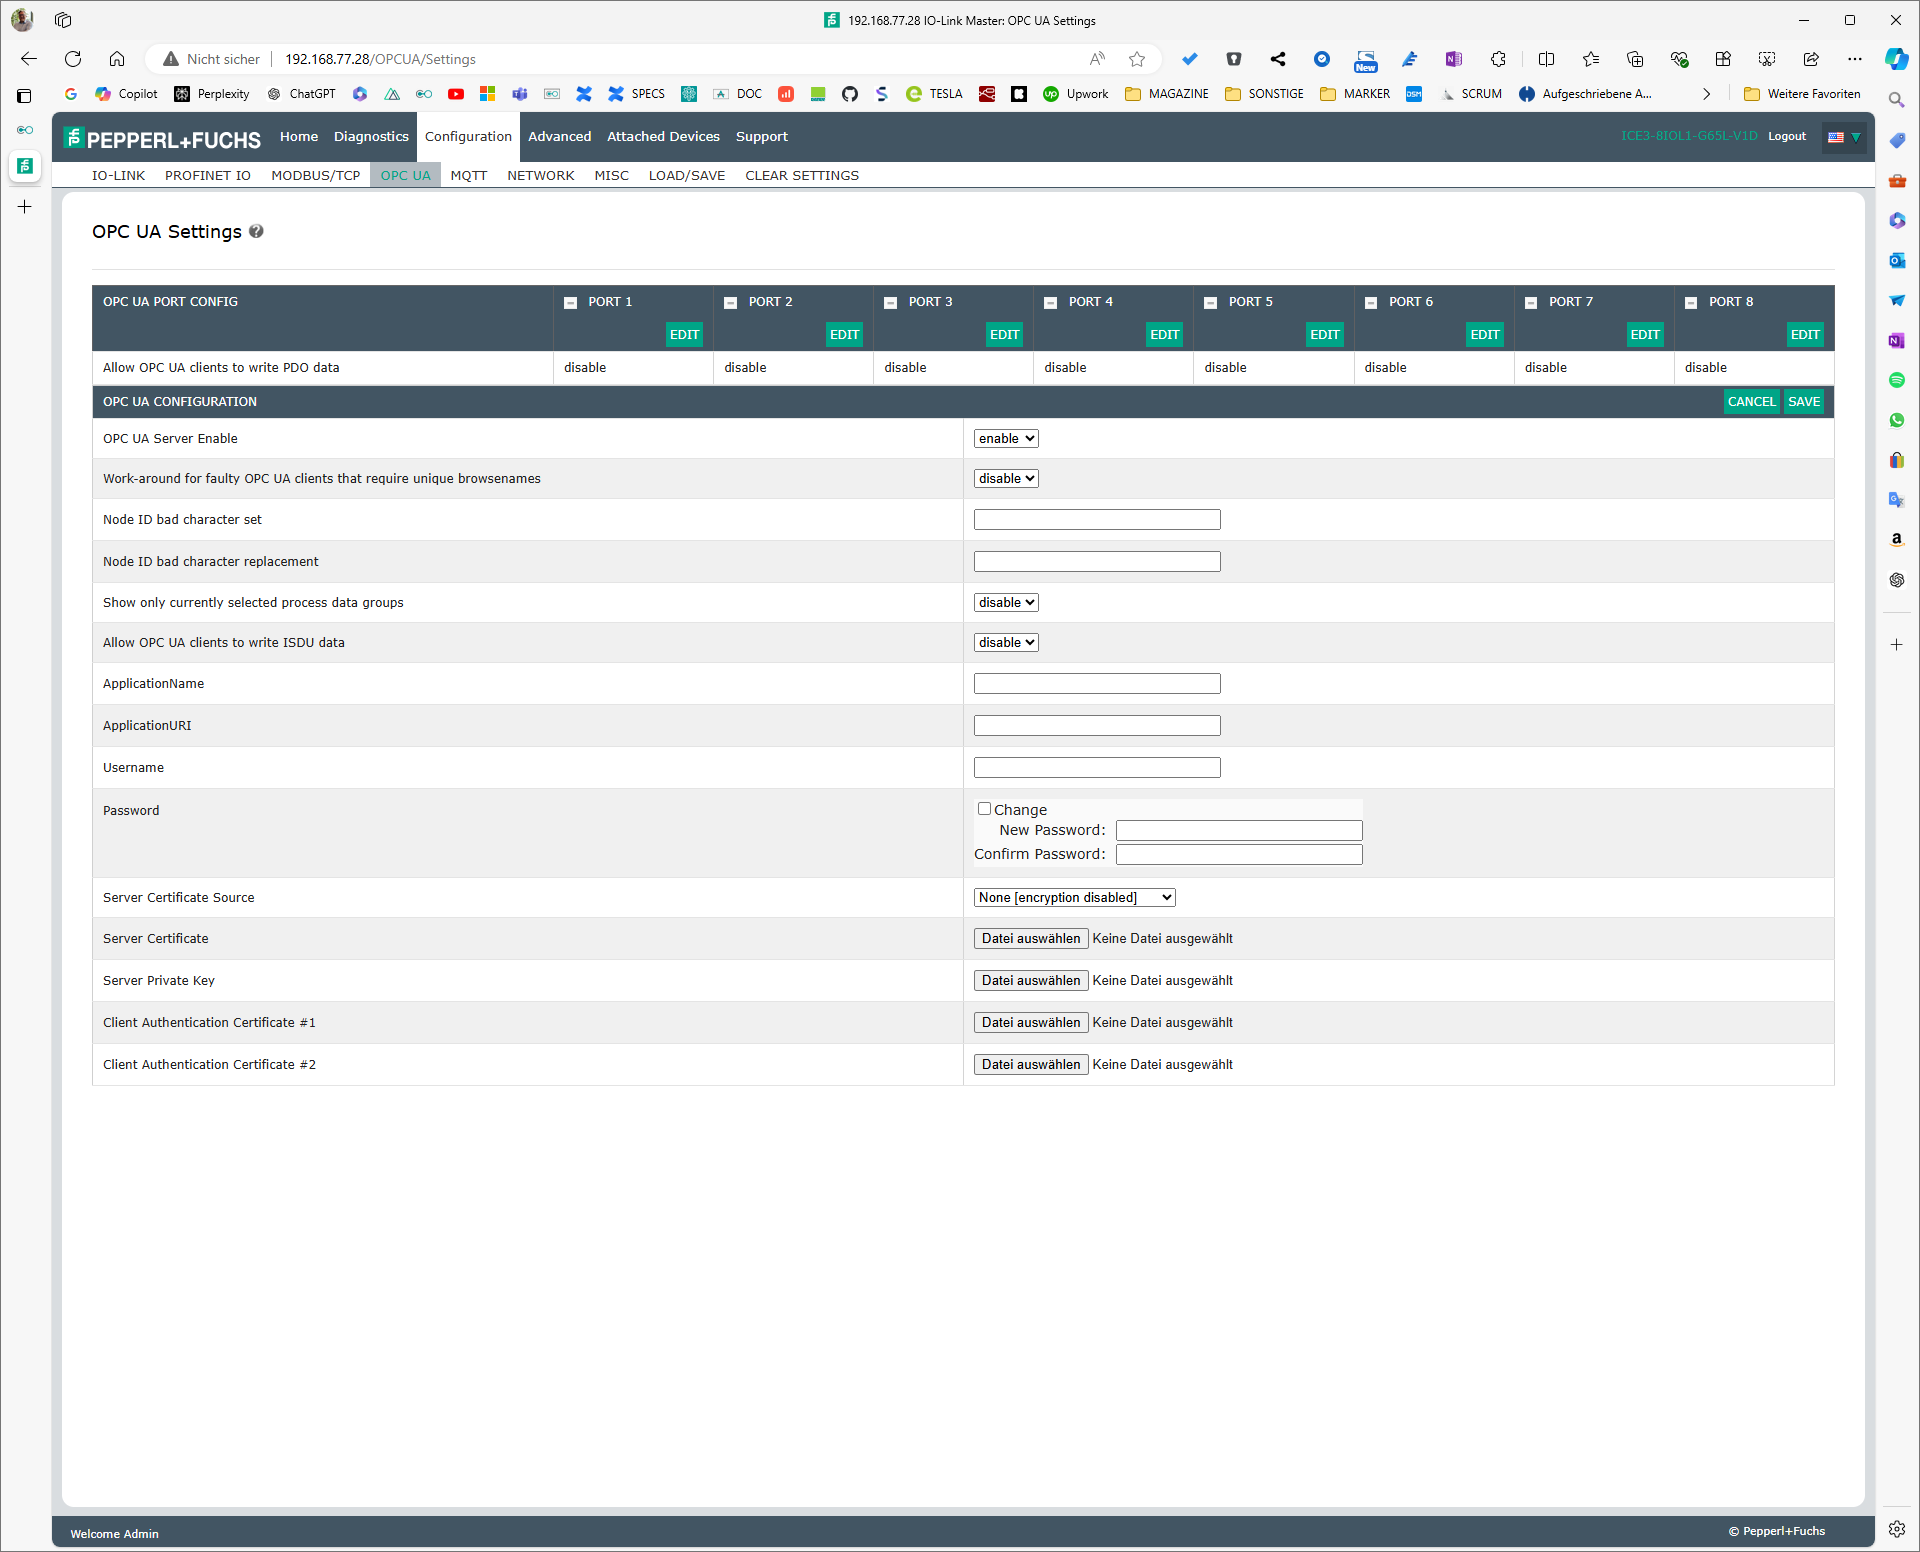
Task: Open unique browsenames work-around dropdown
Action: [x=1006, y=479]
